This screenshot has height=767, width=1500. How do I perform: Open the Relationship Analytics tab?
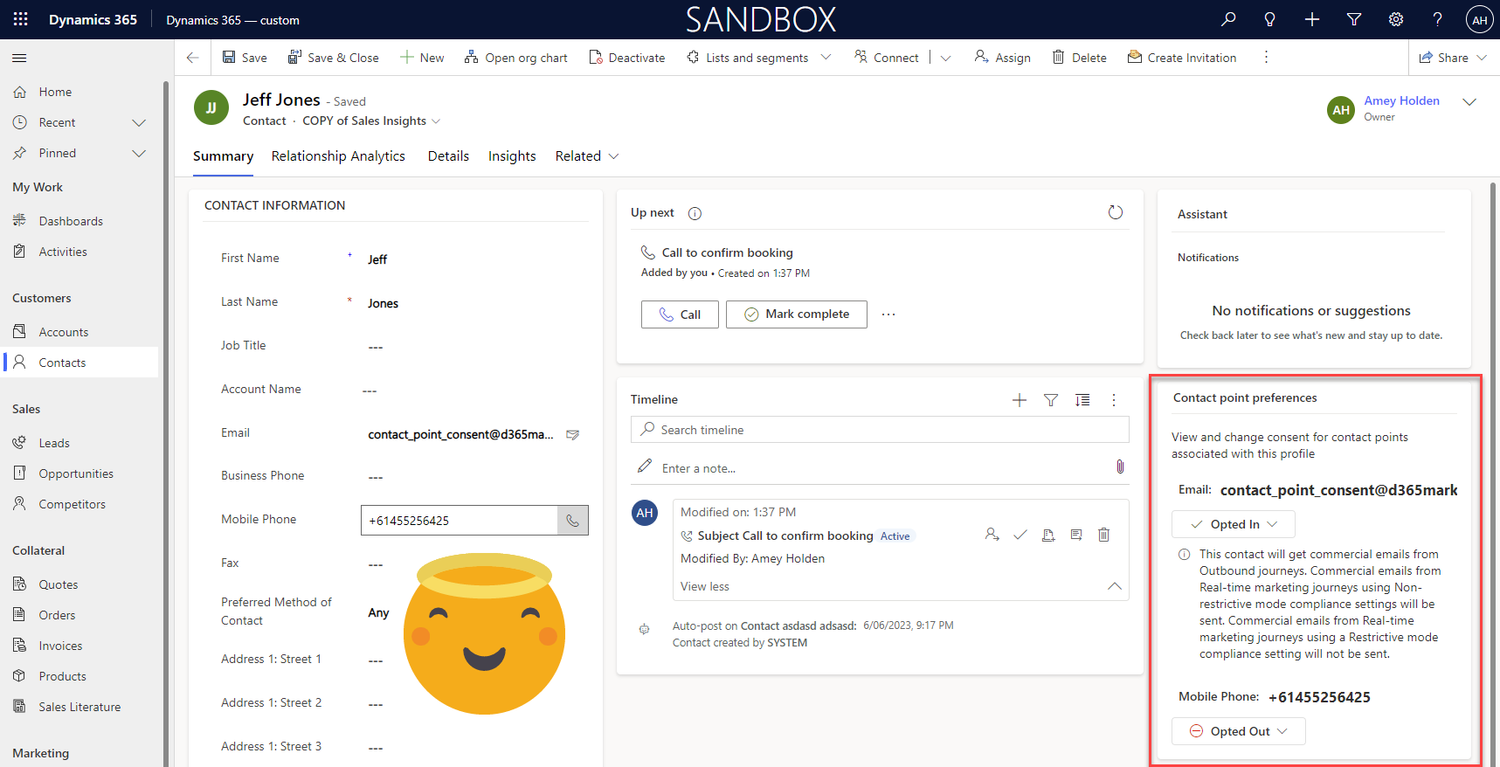coord(338,156)
